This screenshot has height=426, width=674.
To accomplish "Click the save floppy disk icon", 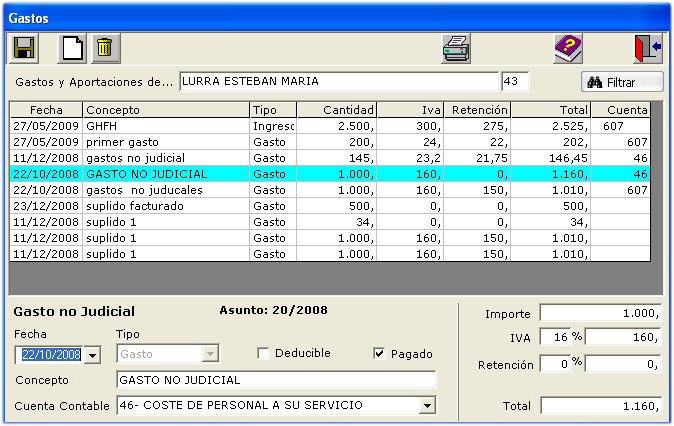I will pos(22,48).
